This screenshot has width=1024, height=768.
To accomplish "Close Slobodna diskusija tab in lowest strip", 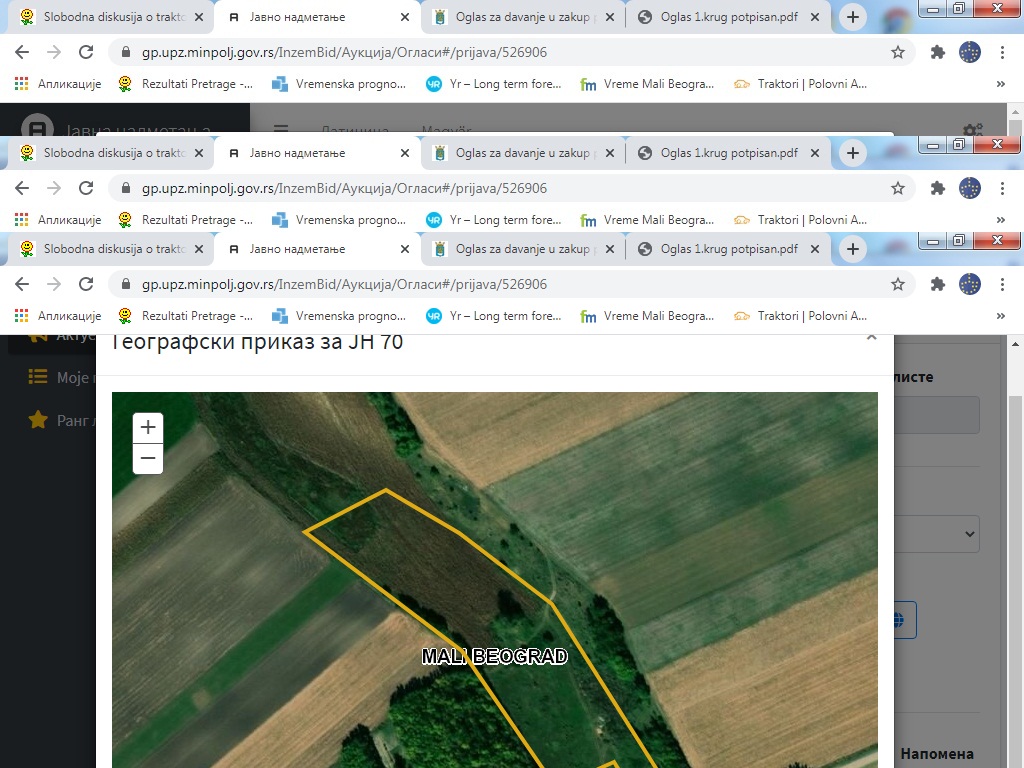I will [x=199, y=249].
